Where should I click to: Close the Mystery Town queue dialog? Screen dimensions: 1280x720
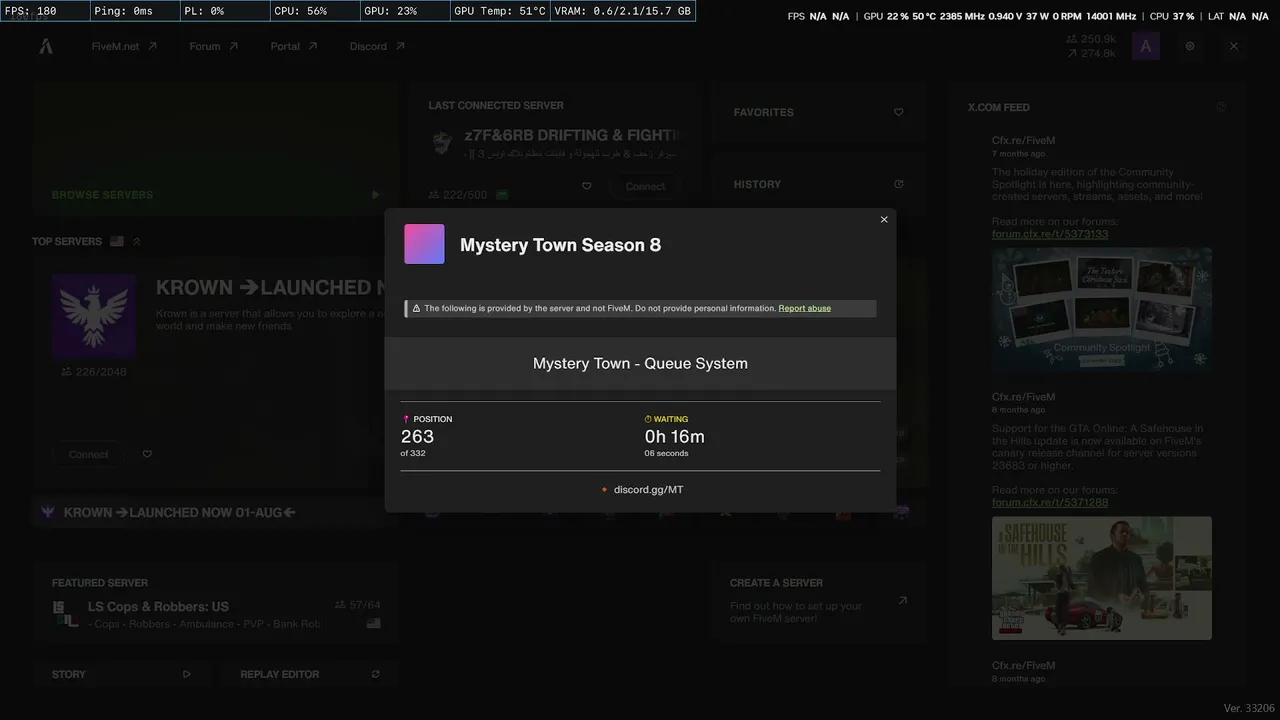click(x=884, y=220)
